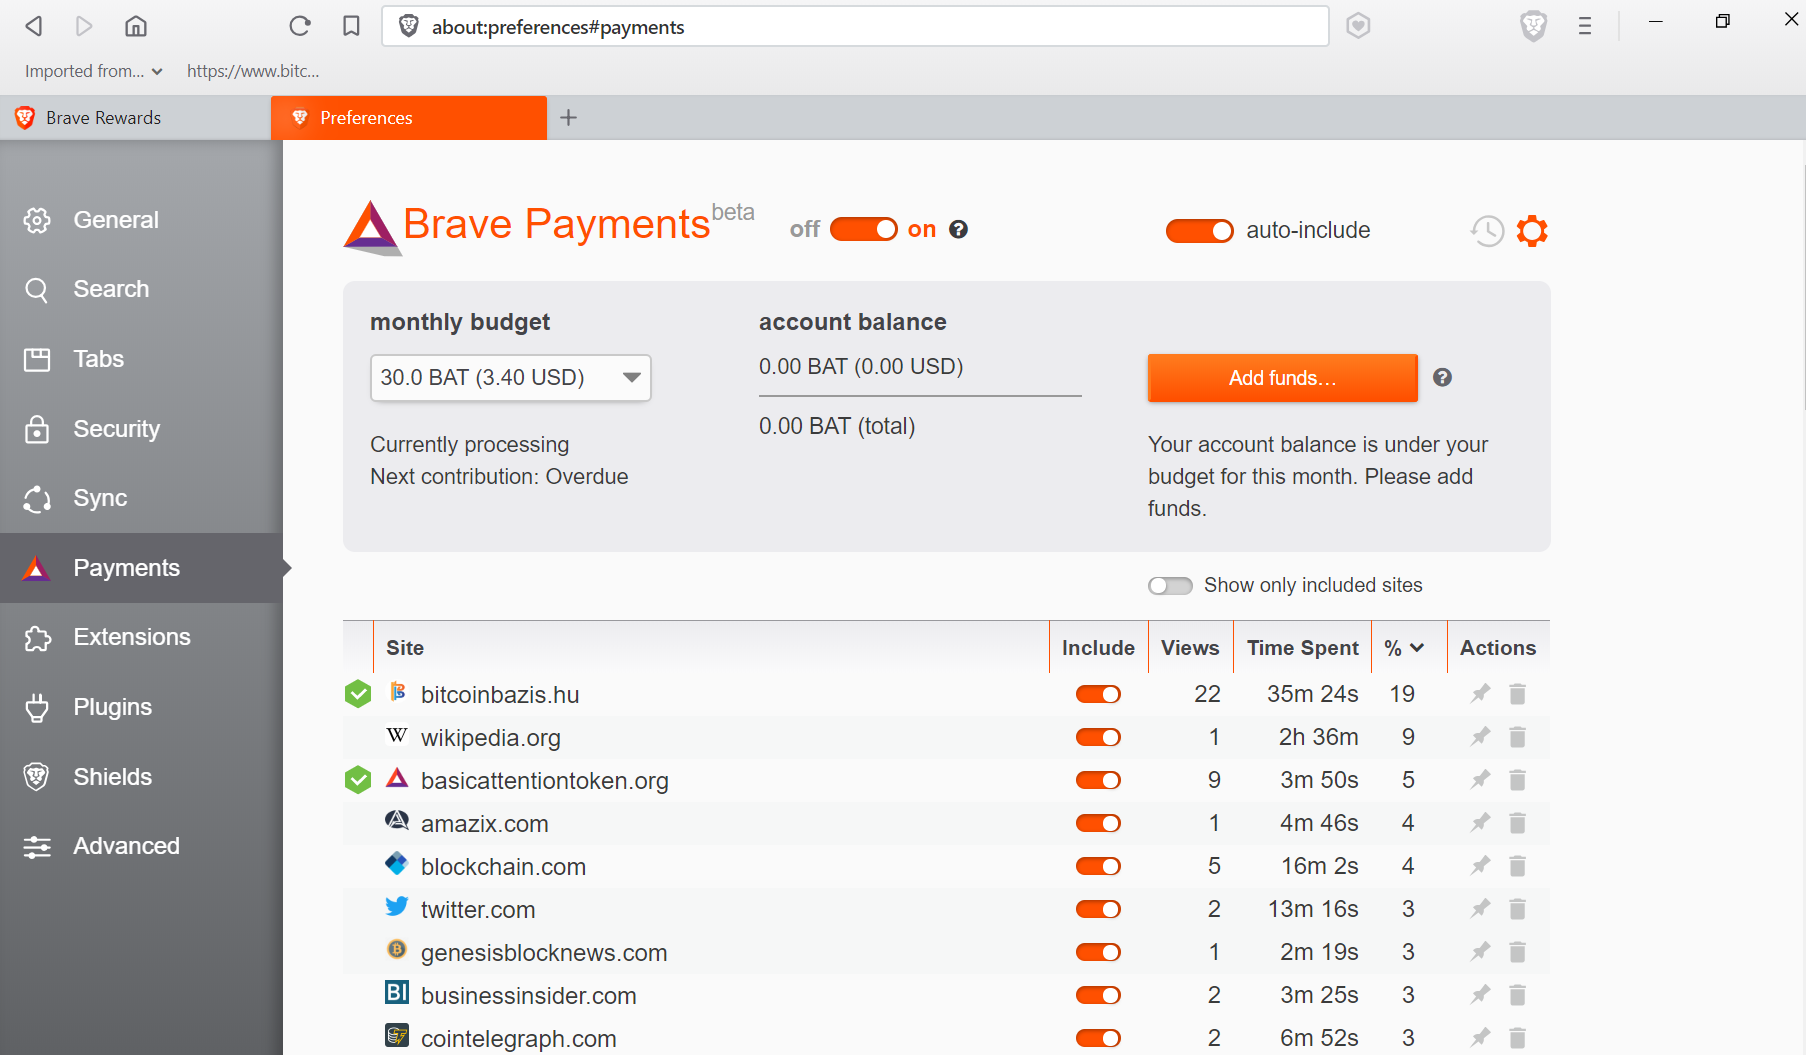Open the hamburger main menu

click(1585, 26)
